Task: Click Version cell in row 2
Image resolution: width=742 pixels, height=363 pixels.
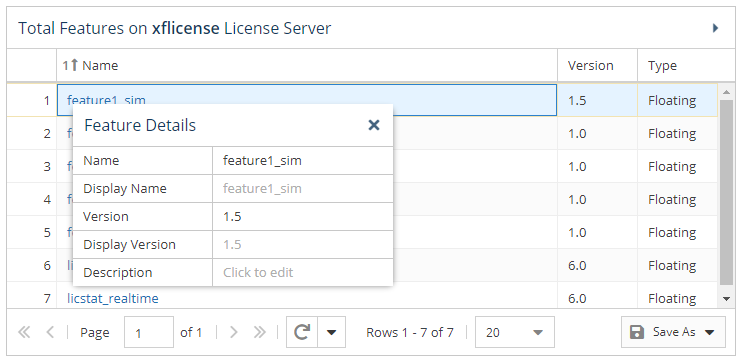Action: click(597, 133)
